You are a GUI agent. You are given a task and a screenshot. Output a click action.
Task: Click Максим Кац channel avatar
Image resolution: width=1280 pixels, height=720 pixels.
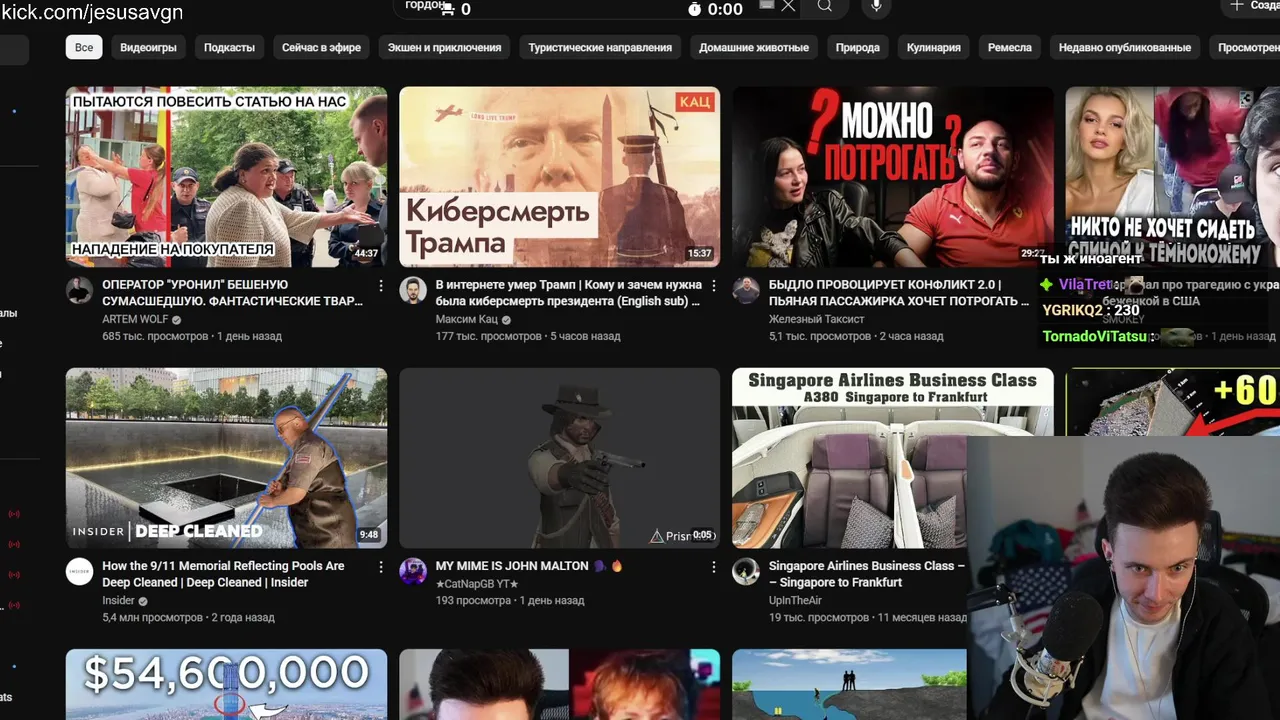(x=412, y=291)
